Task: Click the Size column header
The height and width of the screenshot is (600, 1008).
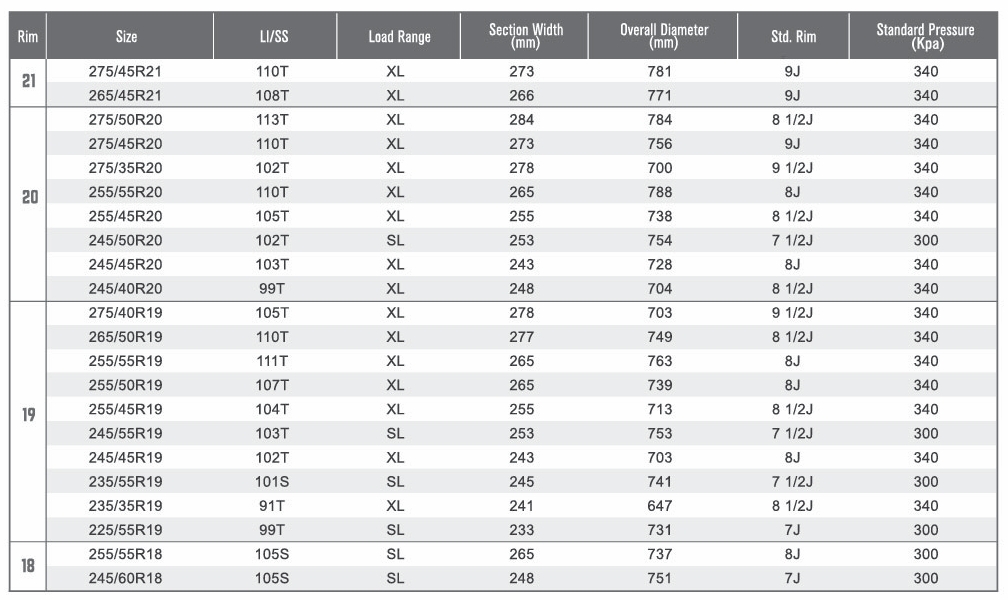Action: point(127,36)
